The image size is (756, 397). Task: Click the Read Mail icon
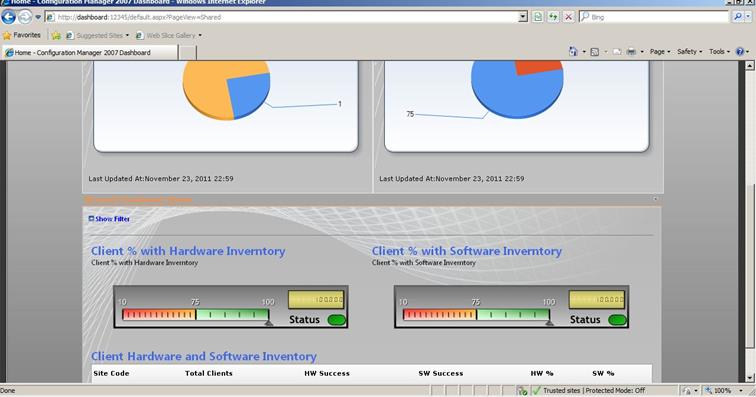click(617, 52)
